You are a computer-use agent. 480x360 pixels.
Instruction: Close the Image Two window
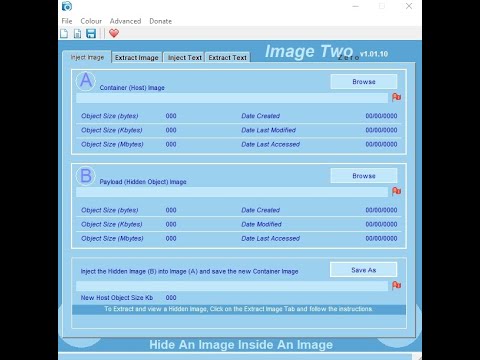point(409,6)
